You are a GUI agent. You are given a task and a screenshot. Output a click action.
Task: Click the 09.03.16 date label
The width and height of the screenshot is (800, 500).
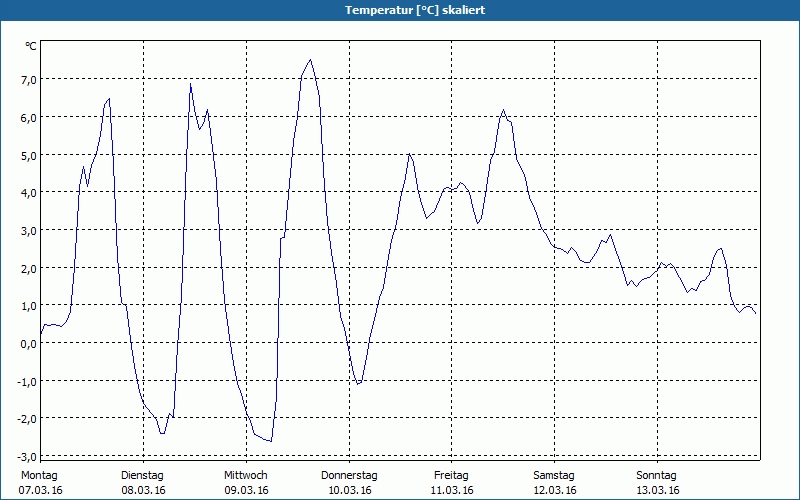246,491
